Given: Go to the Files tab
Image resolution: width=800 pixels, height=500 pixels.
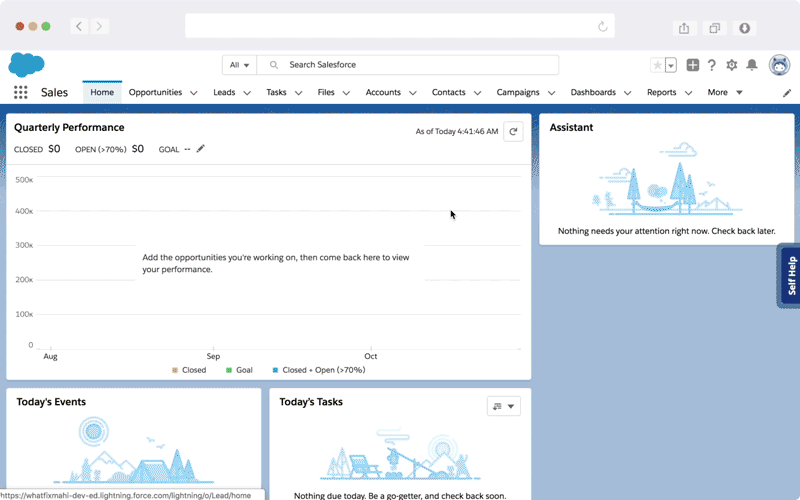Looking at the screenshot, I should pyautogui.click(x=326, y=92).
